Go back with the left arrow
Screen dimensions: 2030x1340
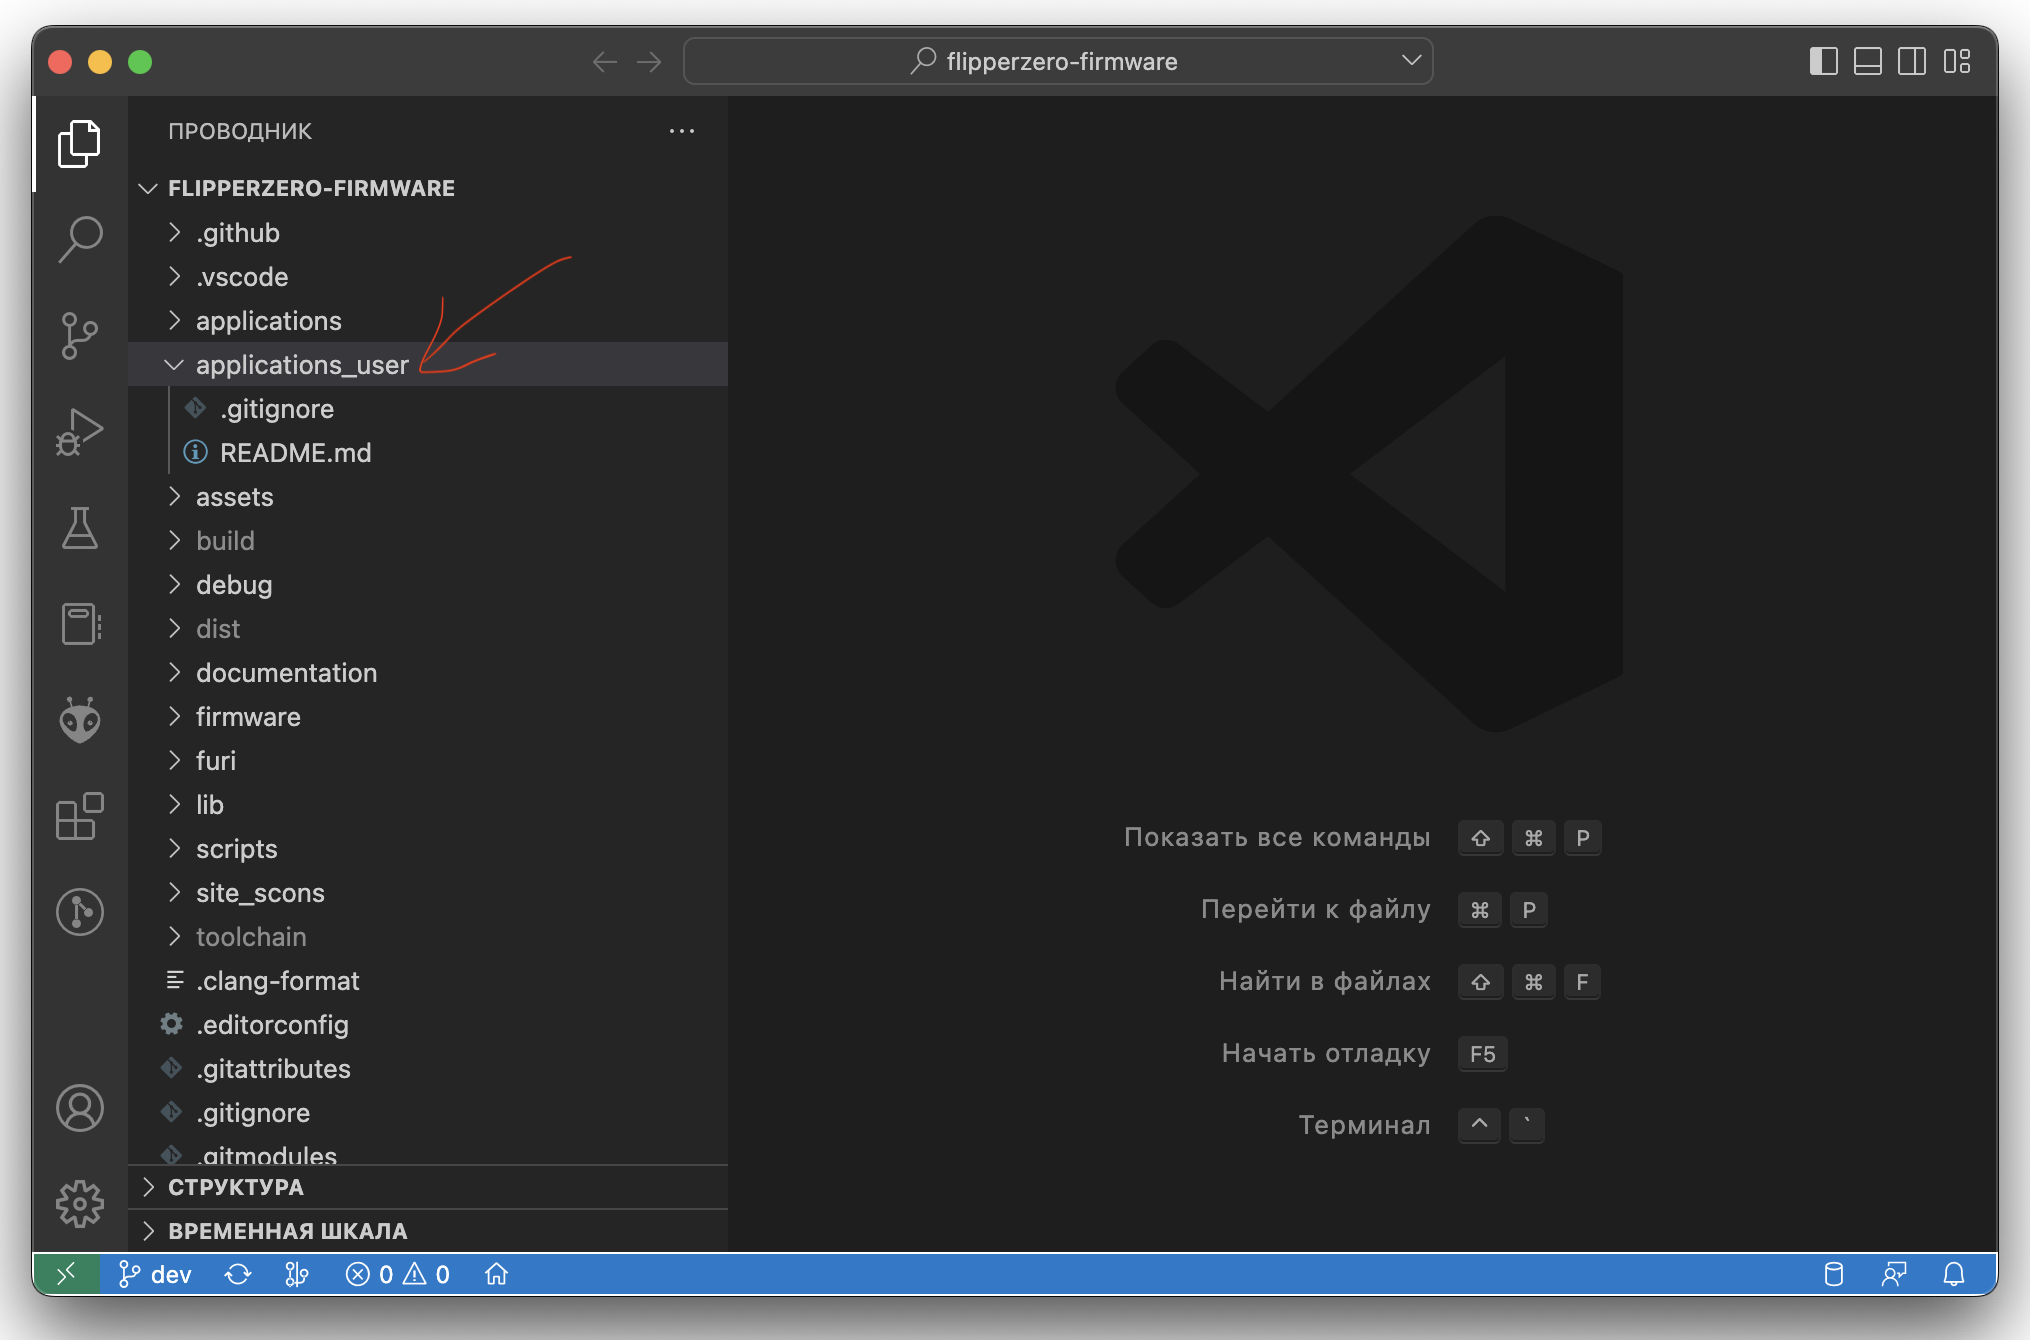(605, 62)
